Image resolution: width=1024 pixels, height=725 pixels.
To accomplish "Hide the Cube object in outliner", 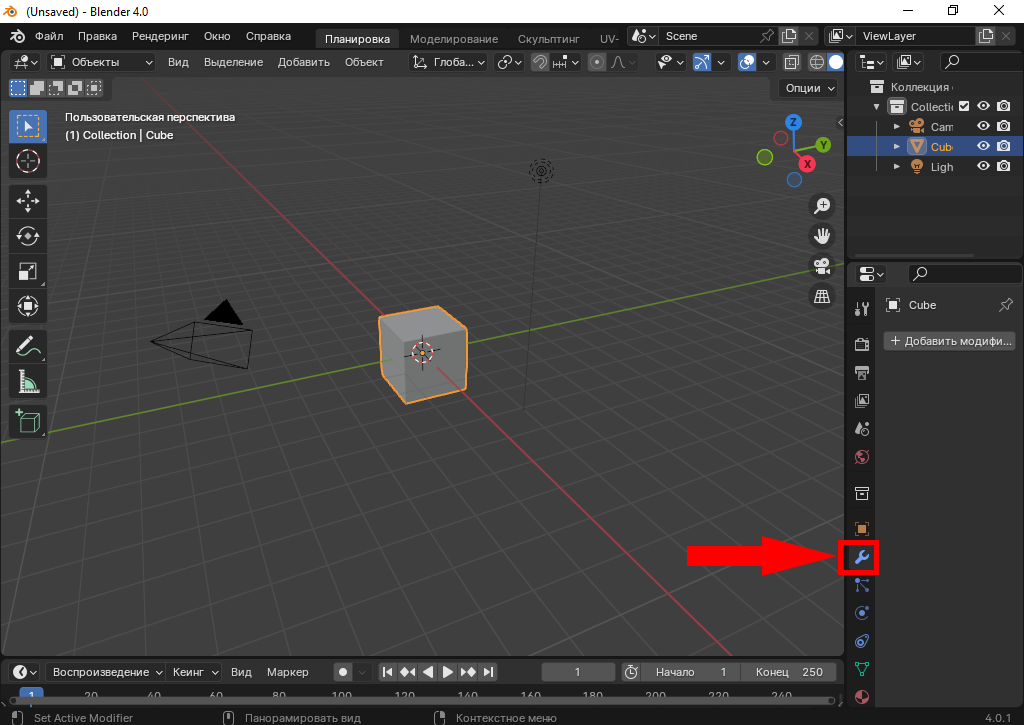I will (x=983, y=146).
